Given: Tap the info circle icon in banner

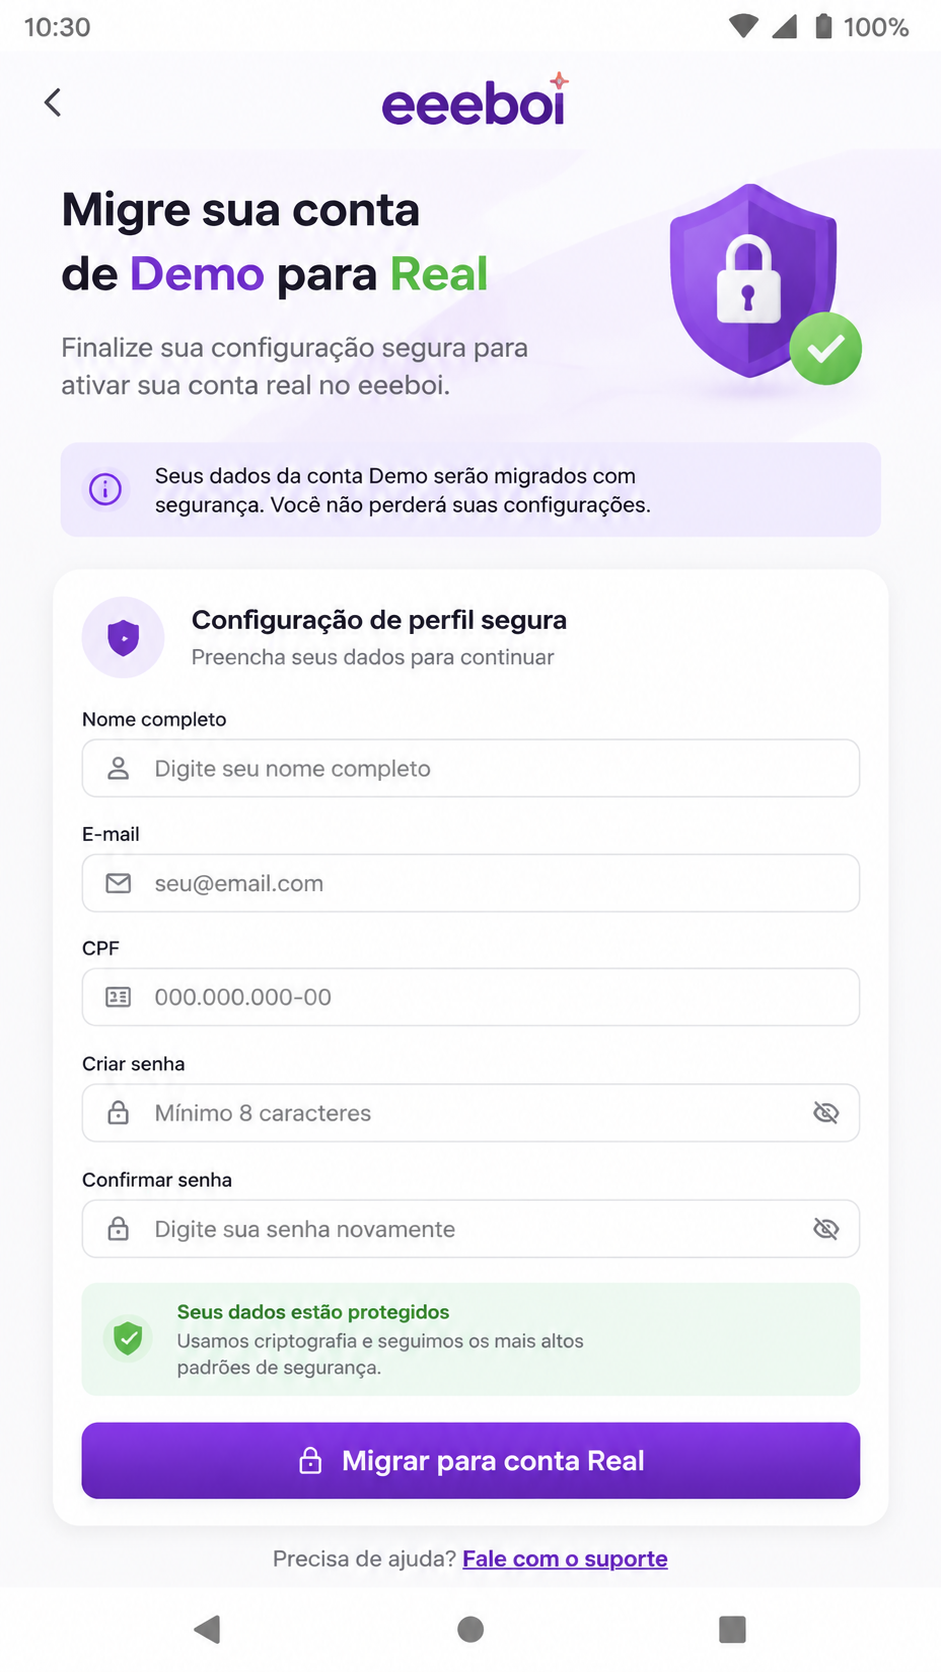Looking at the screenshot, I should click(x=105, y=489).
